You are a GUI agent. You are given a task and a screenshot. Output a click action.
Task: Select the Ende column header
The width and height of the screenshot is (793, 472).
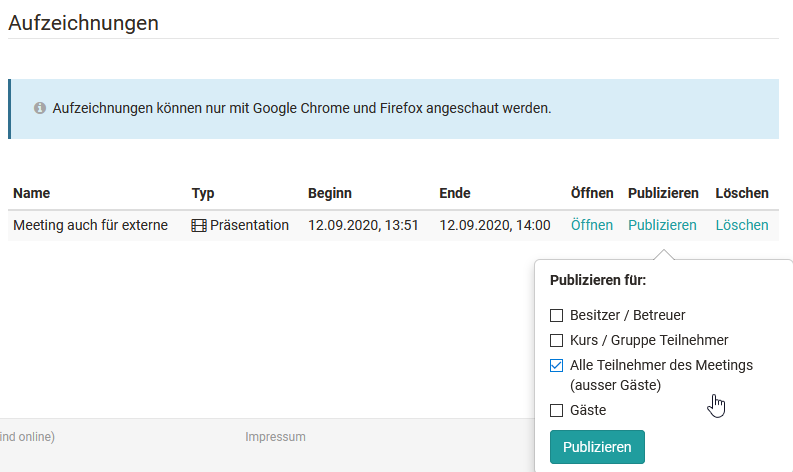click(455, 193)
